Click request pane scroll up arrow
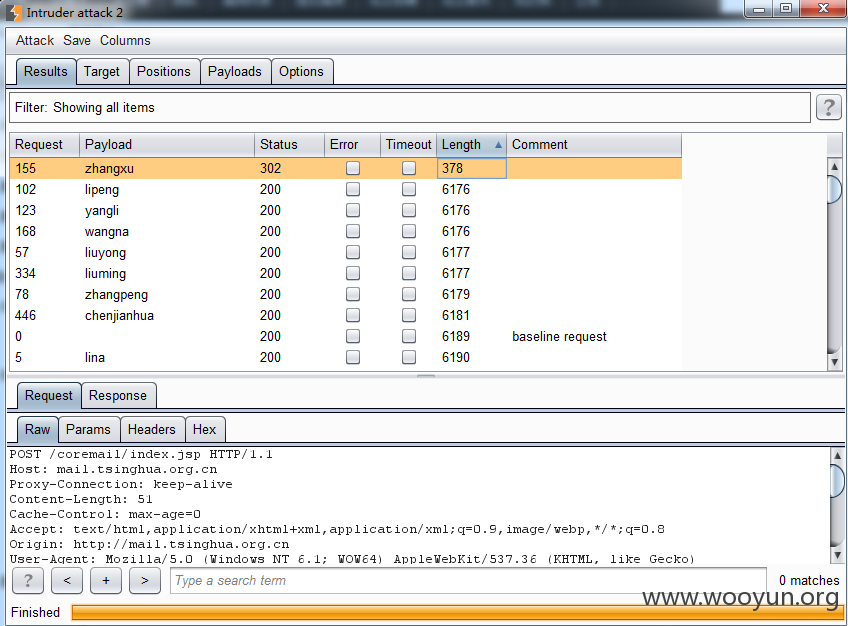 click(x=837, y=456)
